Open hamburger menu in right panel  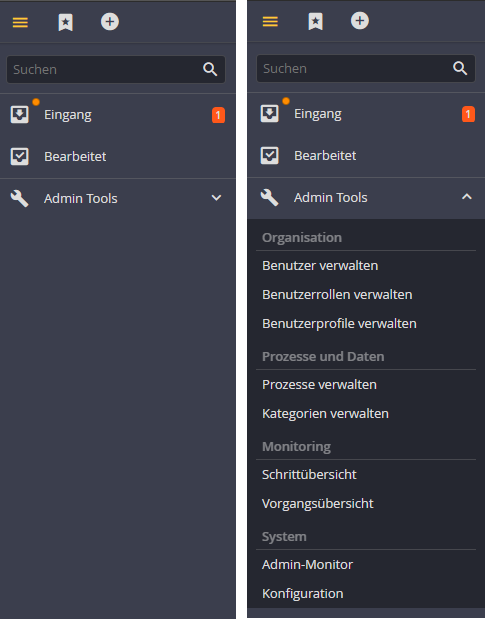(x=270, y=21)
